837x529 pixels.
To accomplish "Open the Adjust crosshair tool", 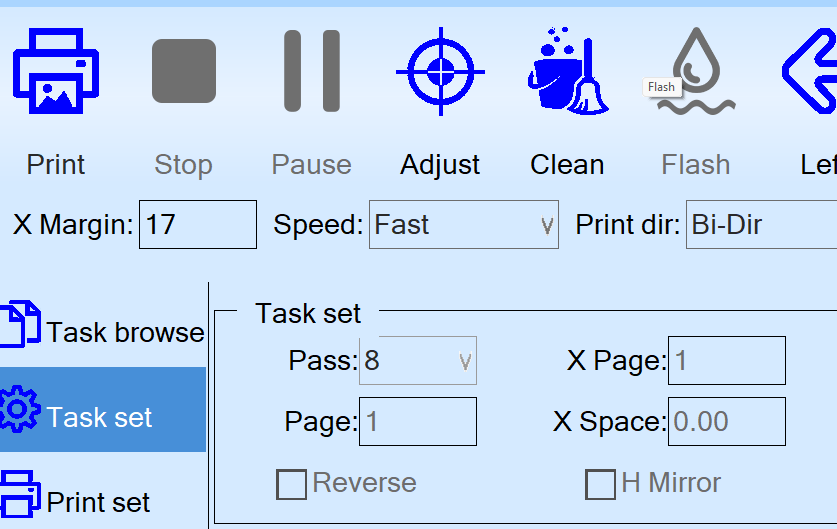I will pyautogui.click(x=440, y=71).
